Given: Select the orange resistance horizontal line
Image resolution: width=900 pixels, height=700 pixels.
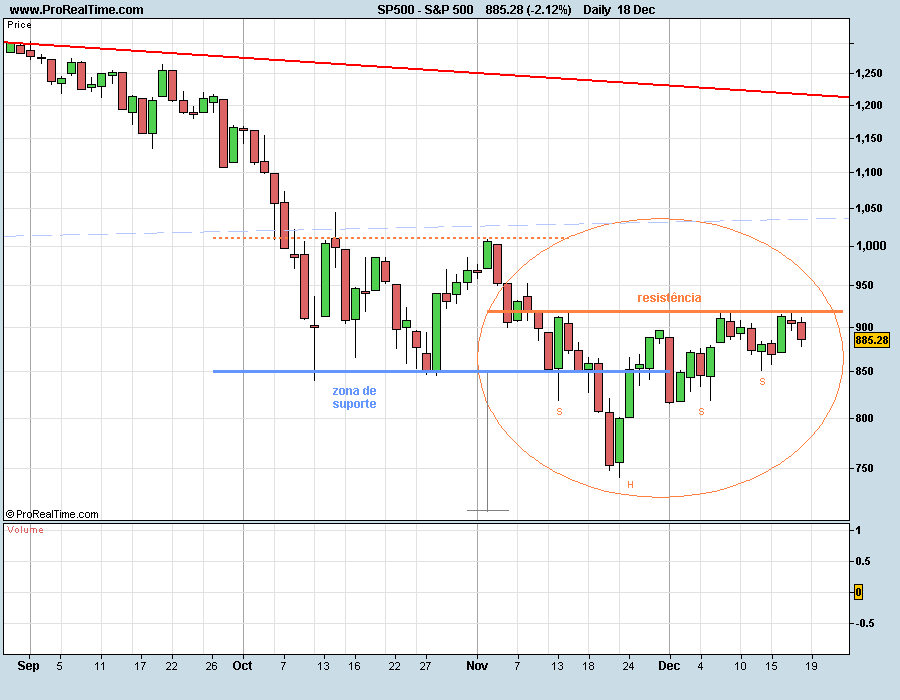Looking at the screenshot, I should 665,312.
